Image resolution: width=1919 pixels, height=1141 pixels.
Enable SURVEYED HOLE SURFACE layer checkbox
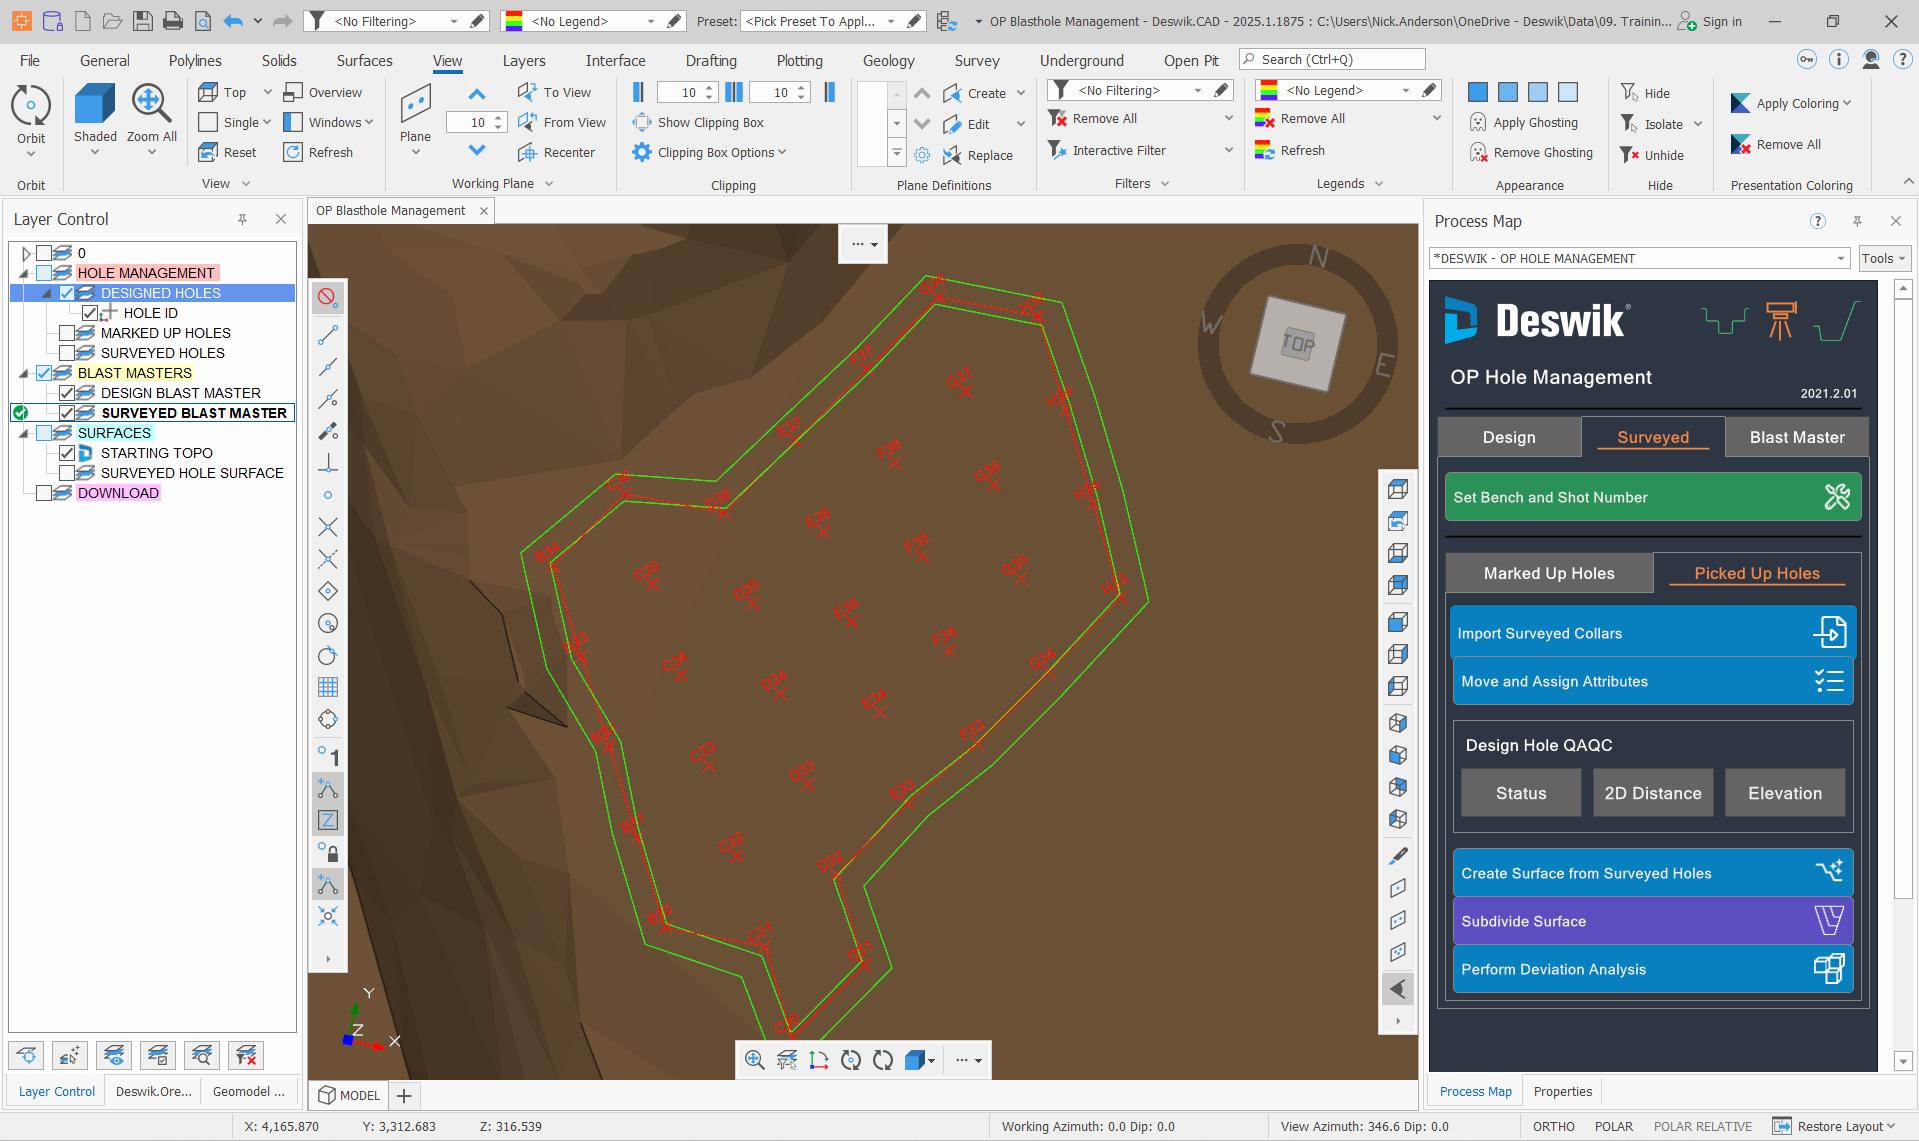(67, 473)
